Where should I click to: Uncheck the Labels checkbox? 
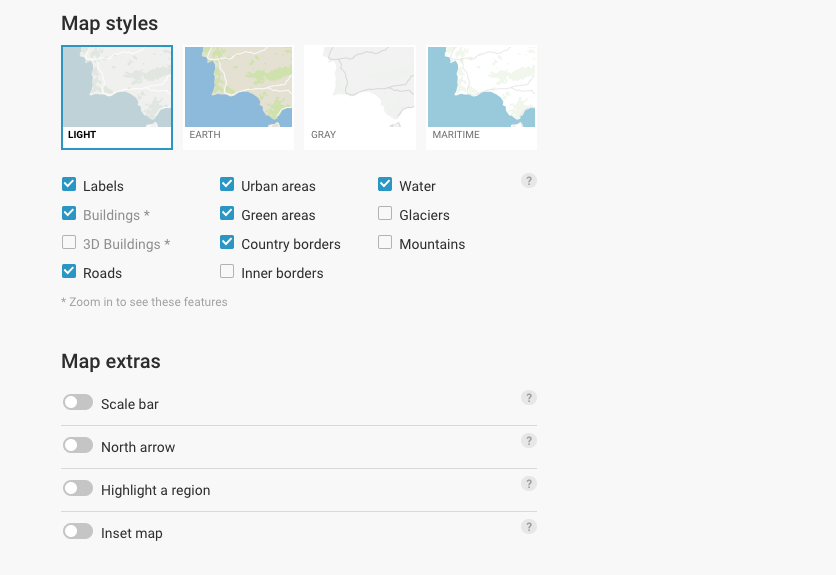69,185
